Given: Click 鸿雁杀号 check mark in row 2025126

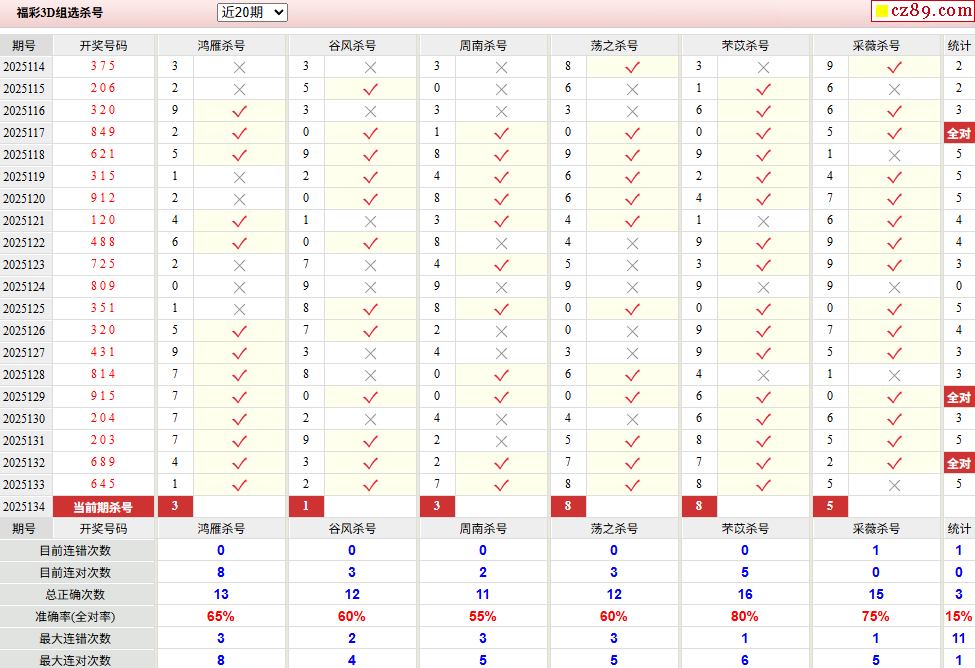Looking at the screenshot, I should point(239,332).
